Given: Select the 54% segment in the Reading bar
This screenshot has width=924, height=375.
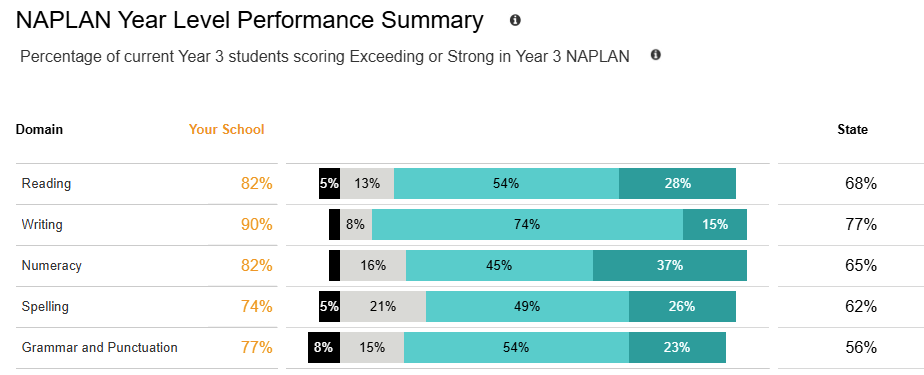Looking at the screenshot, I should pyautogui.click(x=506, y=183).
